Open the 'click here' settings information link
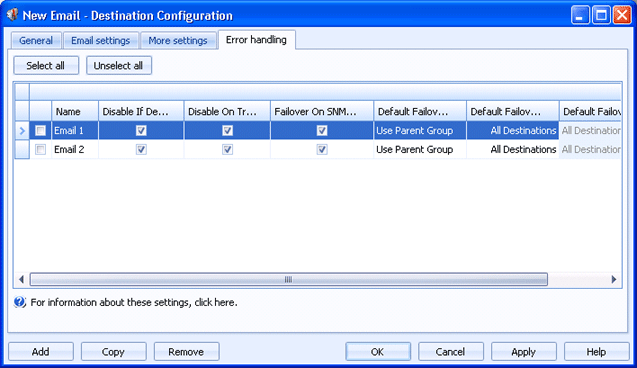637x368 pixels. click(x=215, y=303)
